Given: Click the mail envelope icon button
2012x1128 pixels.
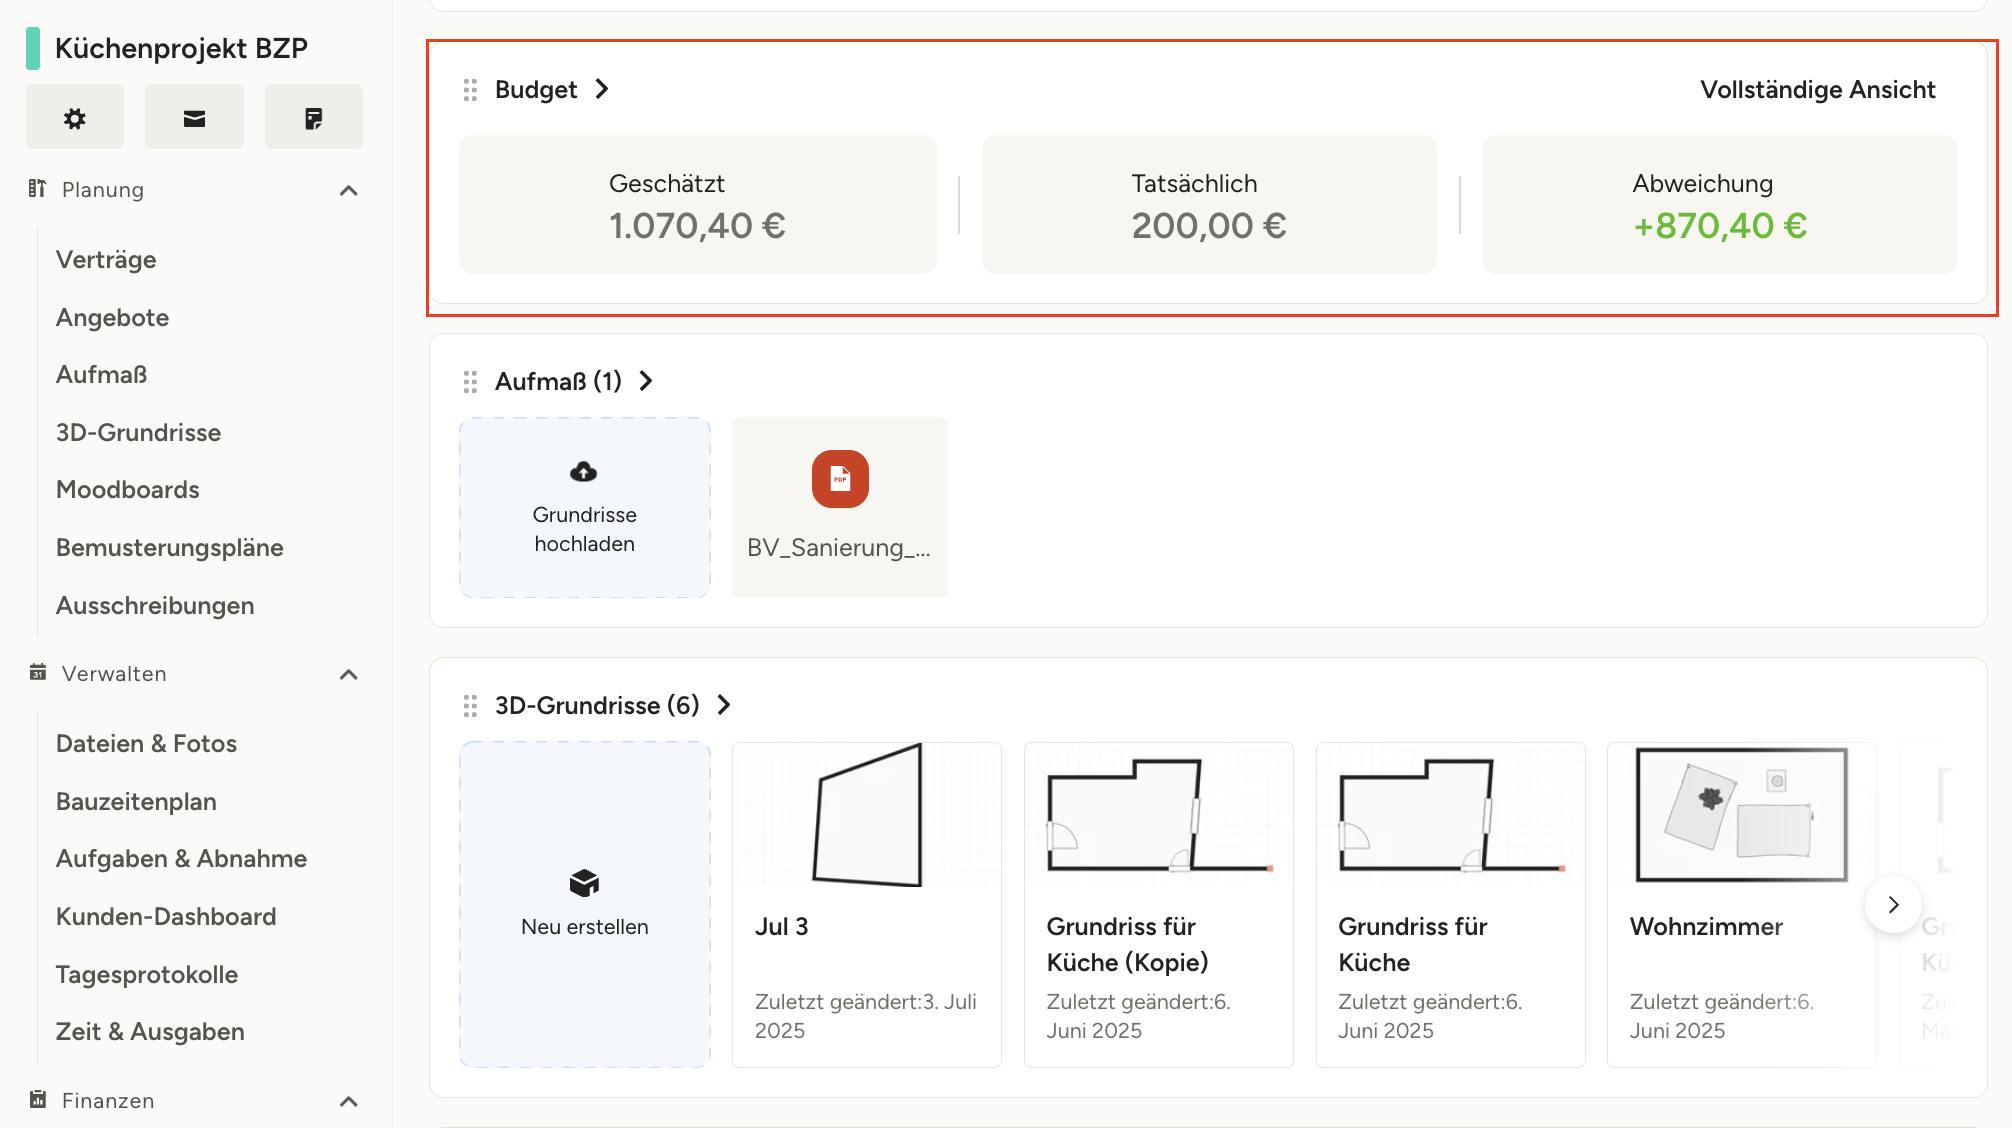Looking at the screenshot, I should click(194, 118).
